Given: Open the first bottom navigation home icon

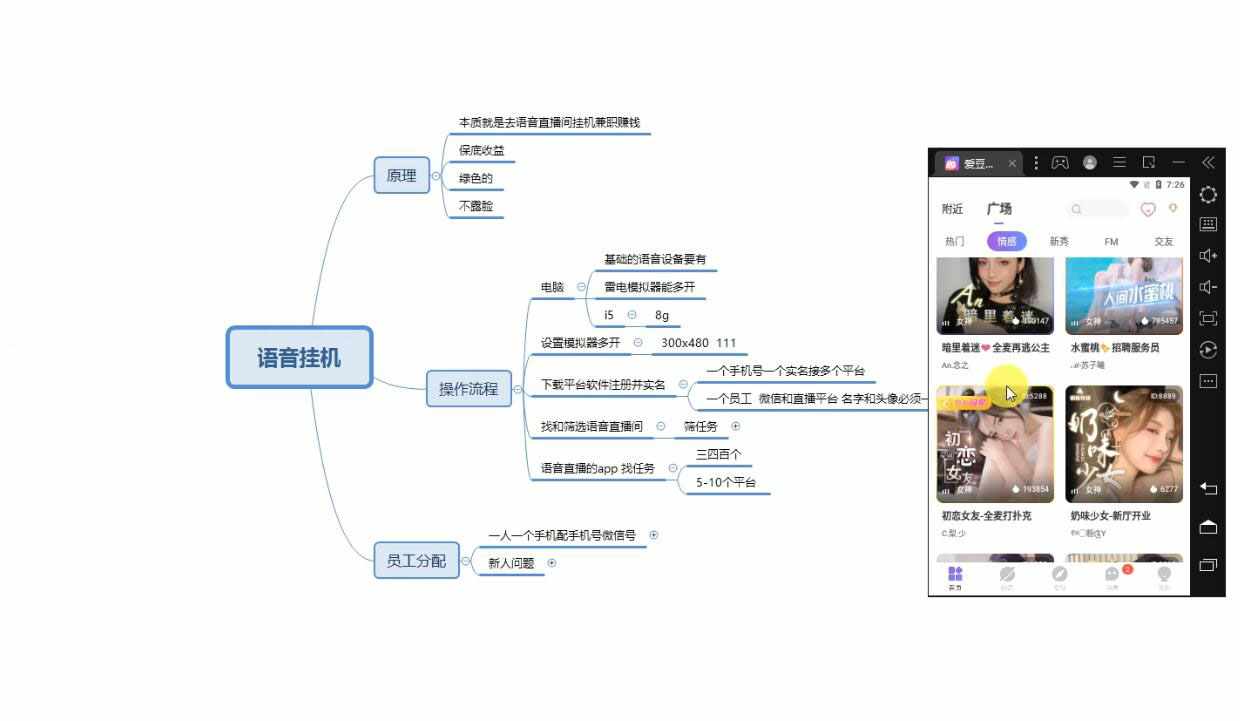Looking at the screenshot, I should 955,576.
